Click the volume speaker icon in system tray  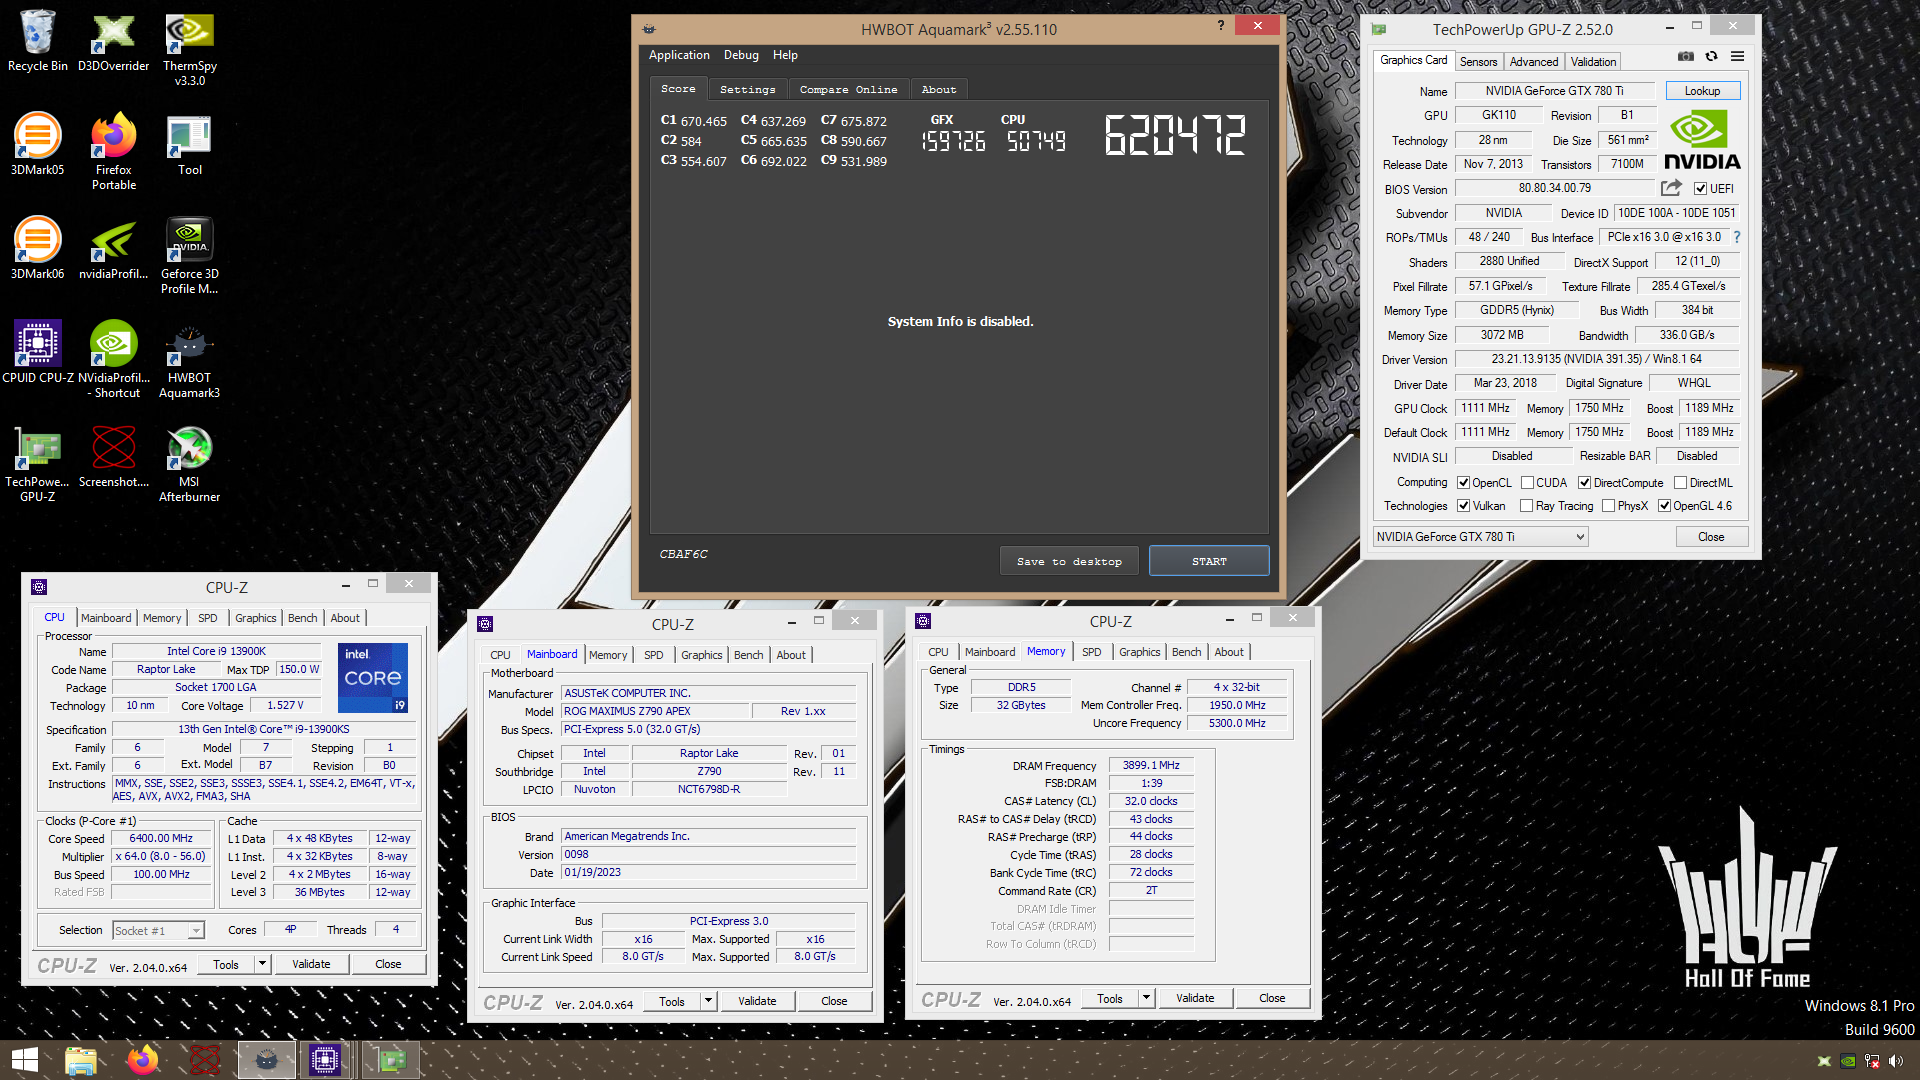pos(1896,1062)
